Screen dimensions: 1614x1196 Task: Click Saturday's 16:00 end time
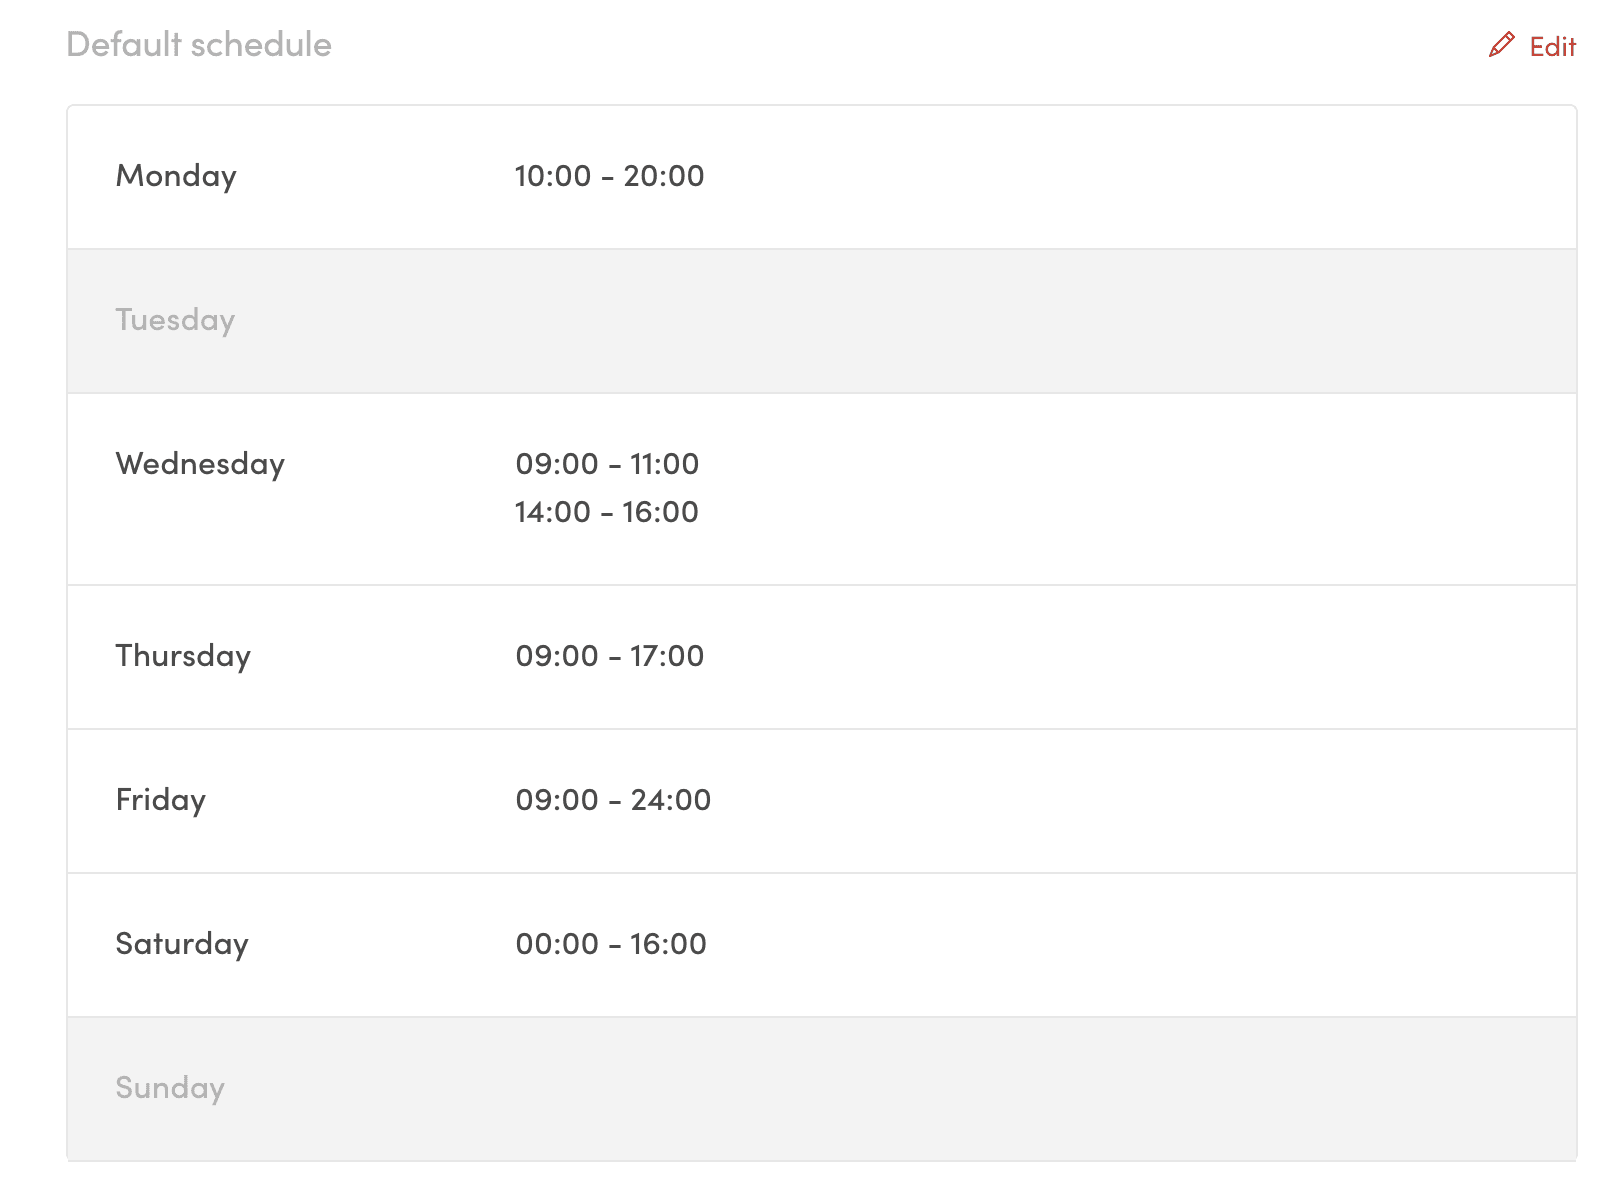(668, 944)
